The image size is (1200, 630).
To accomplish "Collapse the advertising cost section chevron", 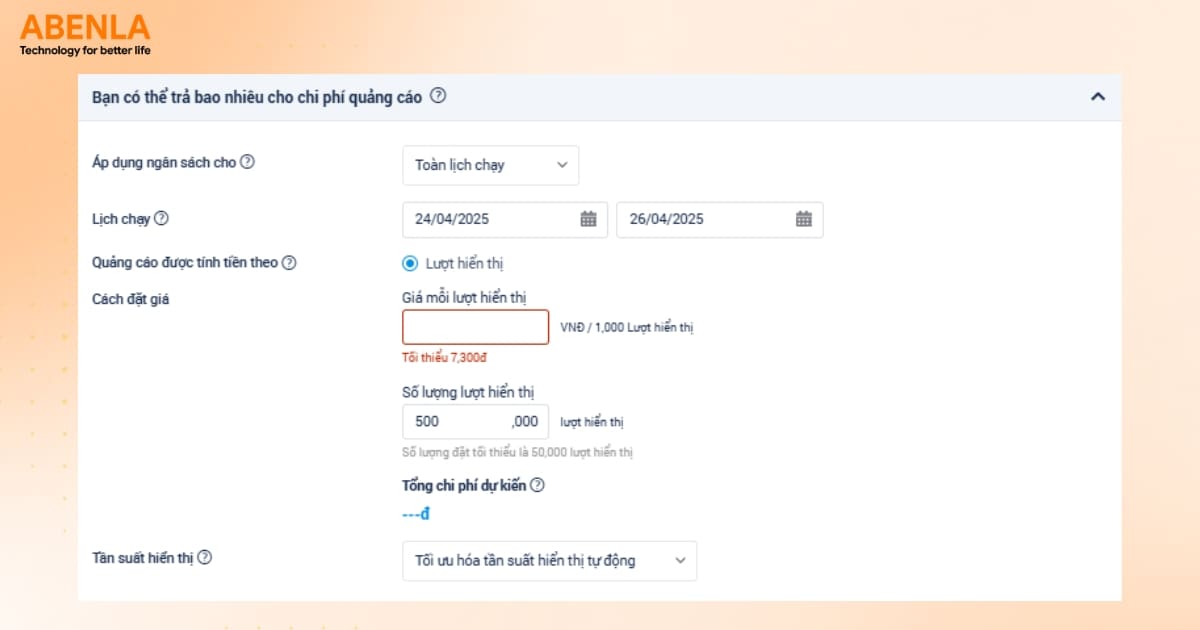I will [x=1097, y=97].
